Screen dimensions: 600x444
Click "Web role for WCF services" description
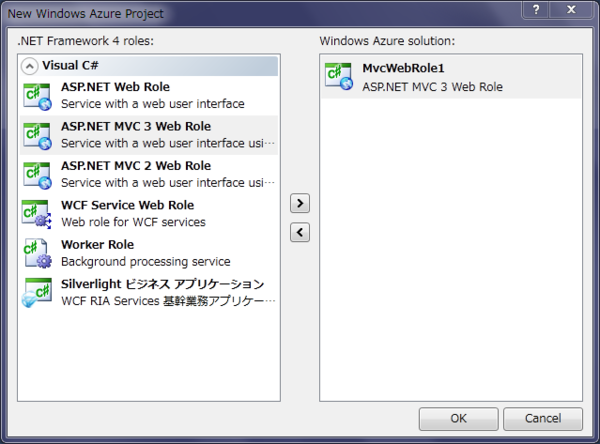[x=133, y=222]
